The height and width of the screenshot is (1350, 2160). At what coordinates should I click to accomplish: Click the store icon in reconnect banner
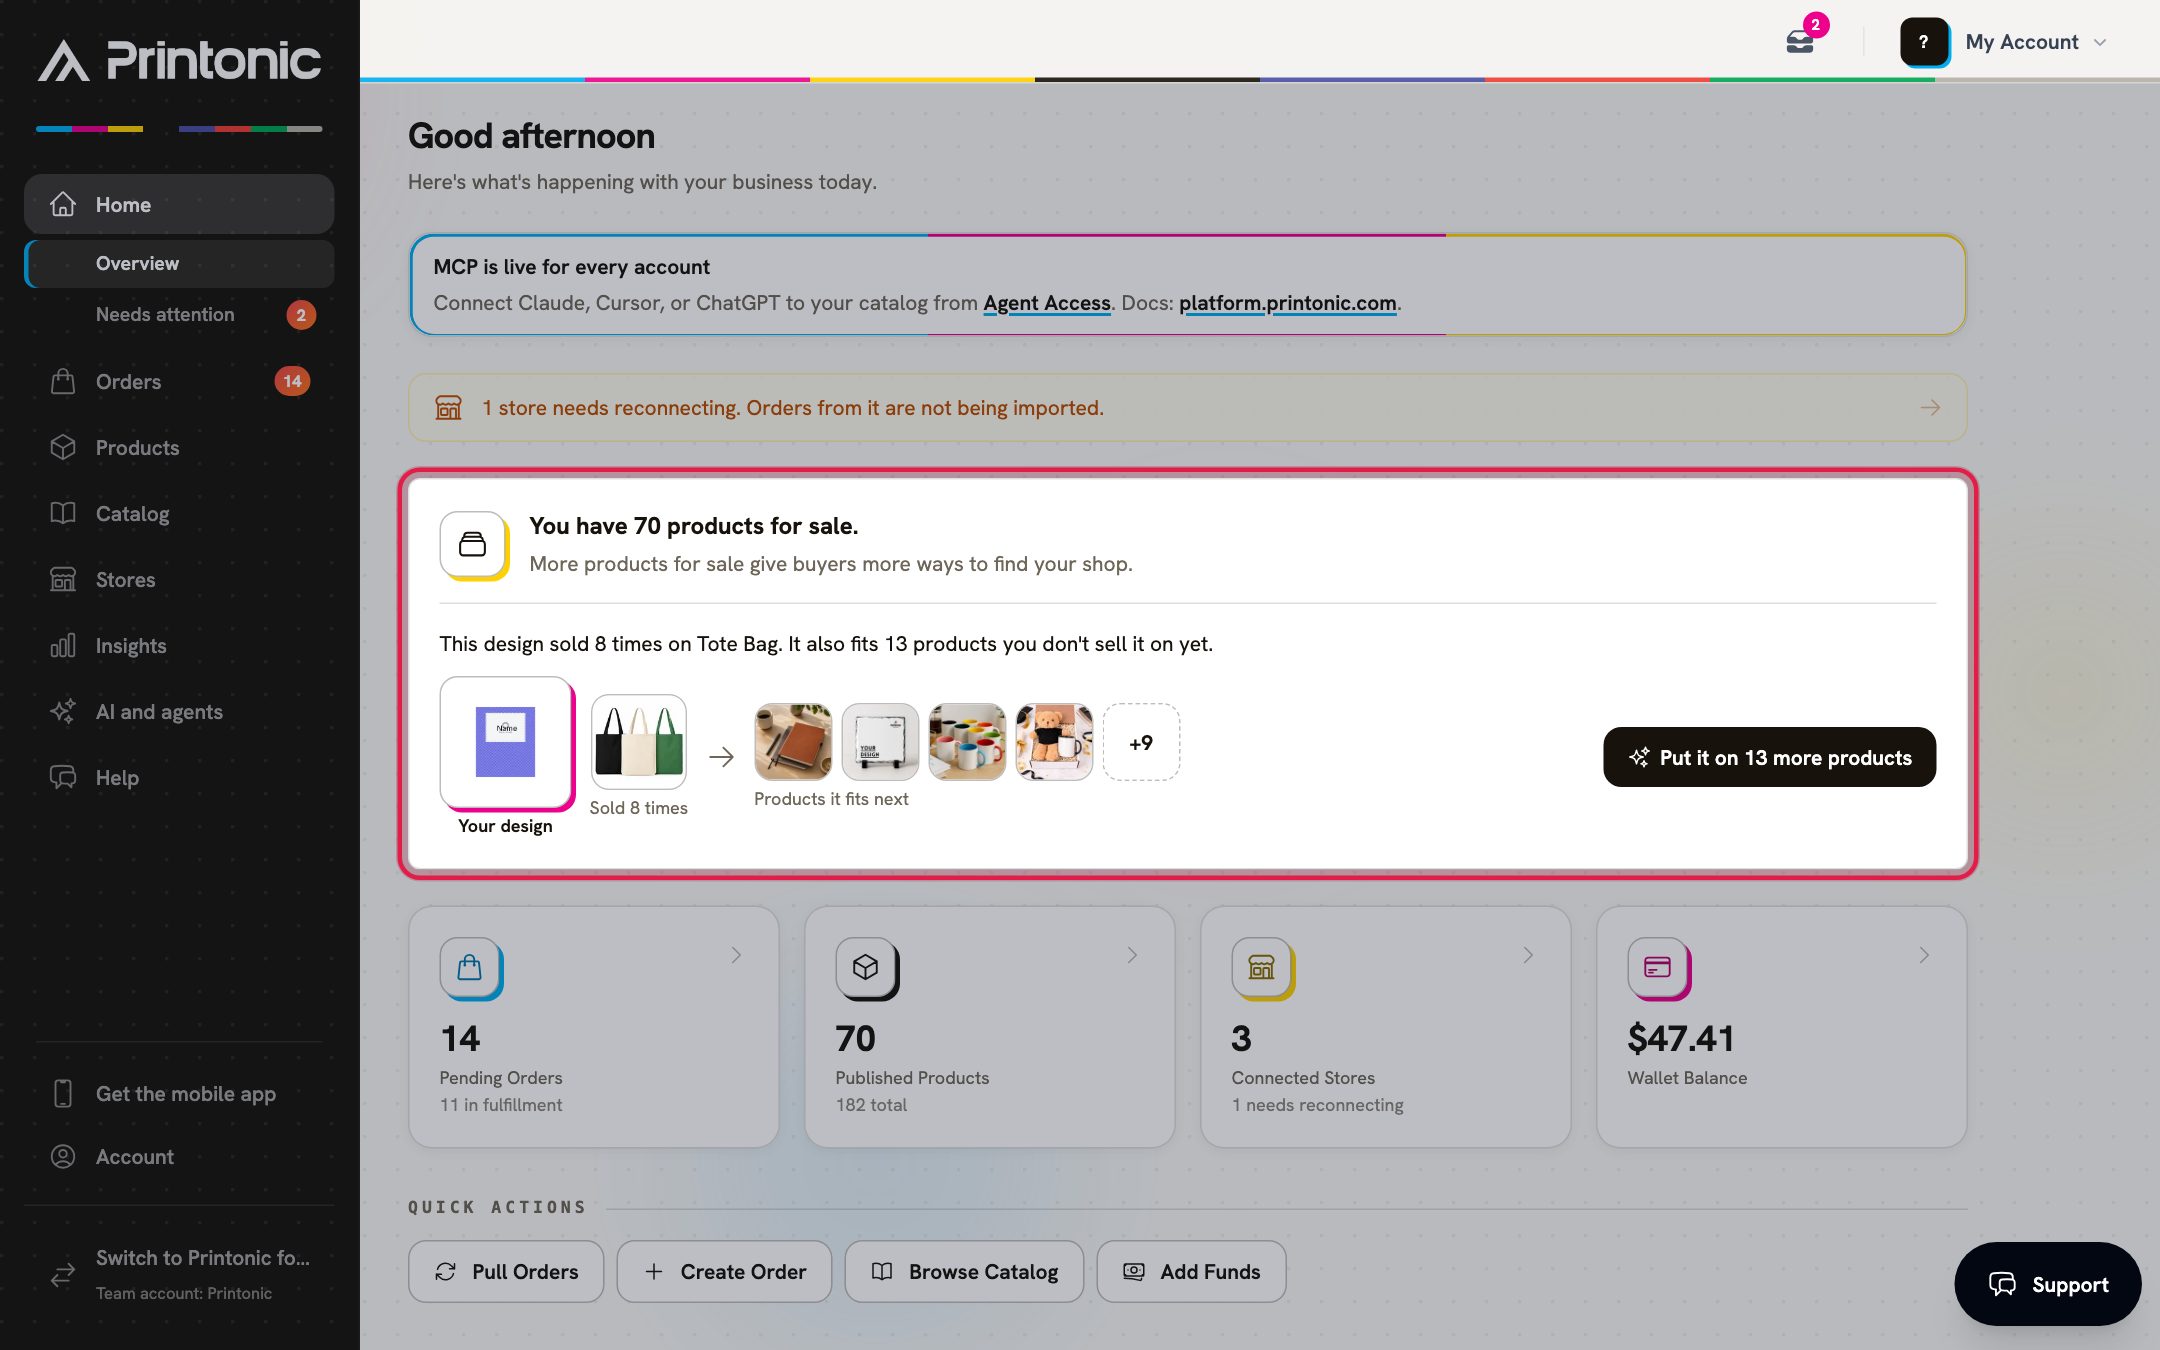448,407
